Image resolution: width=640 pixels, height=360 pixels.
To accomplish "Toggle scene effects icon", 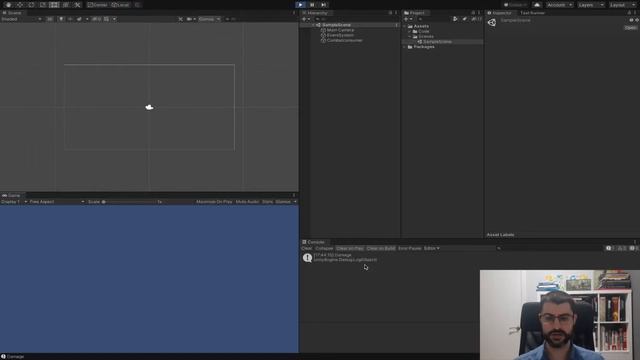I will coord(79,19).
